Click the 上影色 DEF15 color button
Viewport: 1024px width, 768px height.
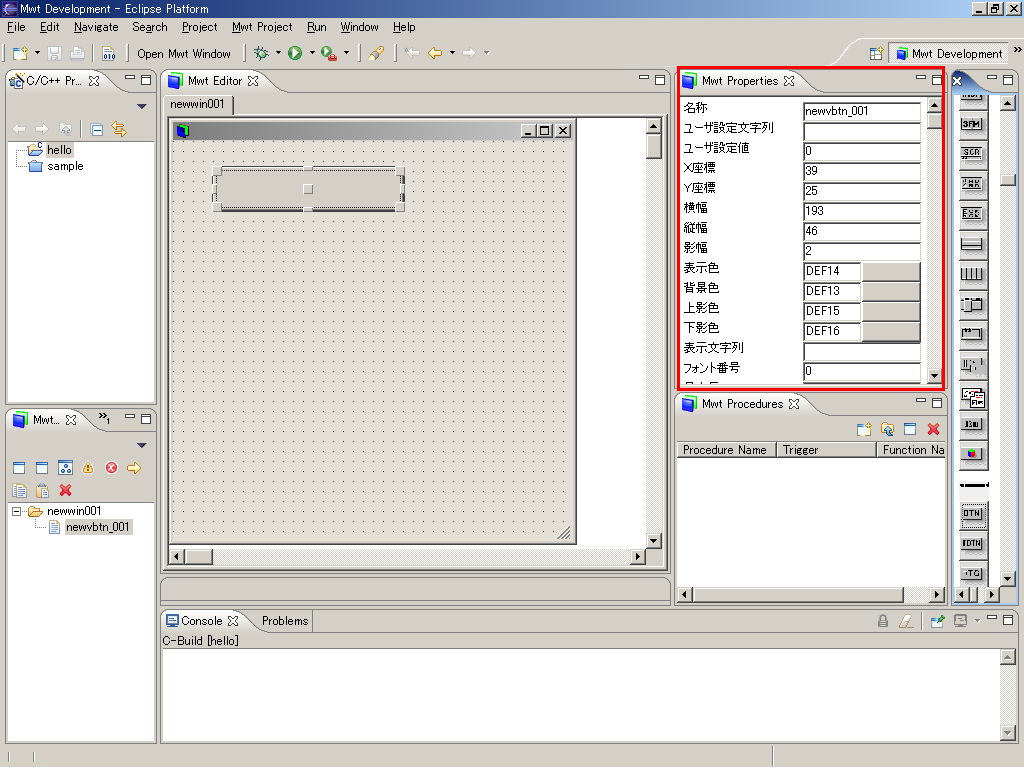click(891, 311)
